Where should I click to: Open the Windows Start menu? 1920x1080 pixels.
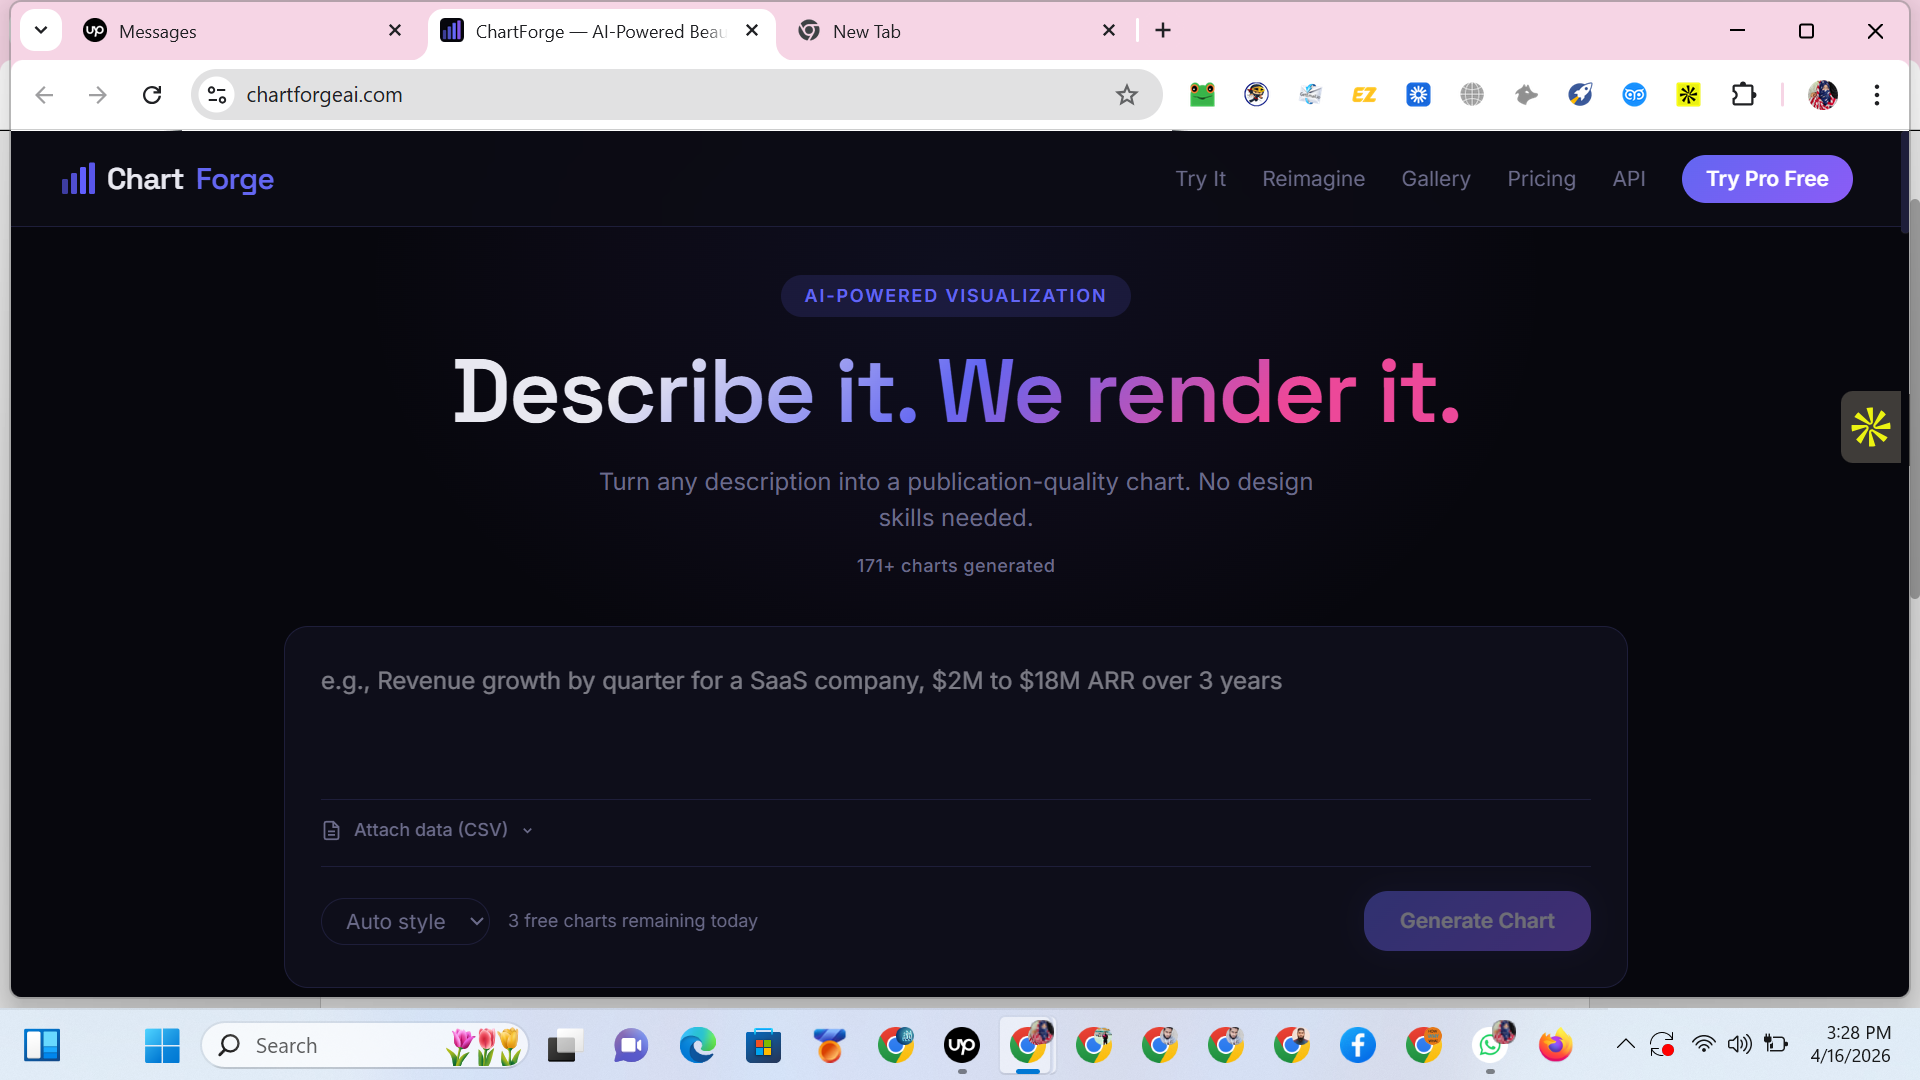coord(162,1046)
